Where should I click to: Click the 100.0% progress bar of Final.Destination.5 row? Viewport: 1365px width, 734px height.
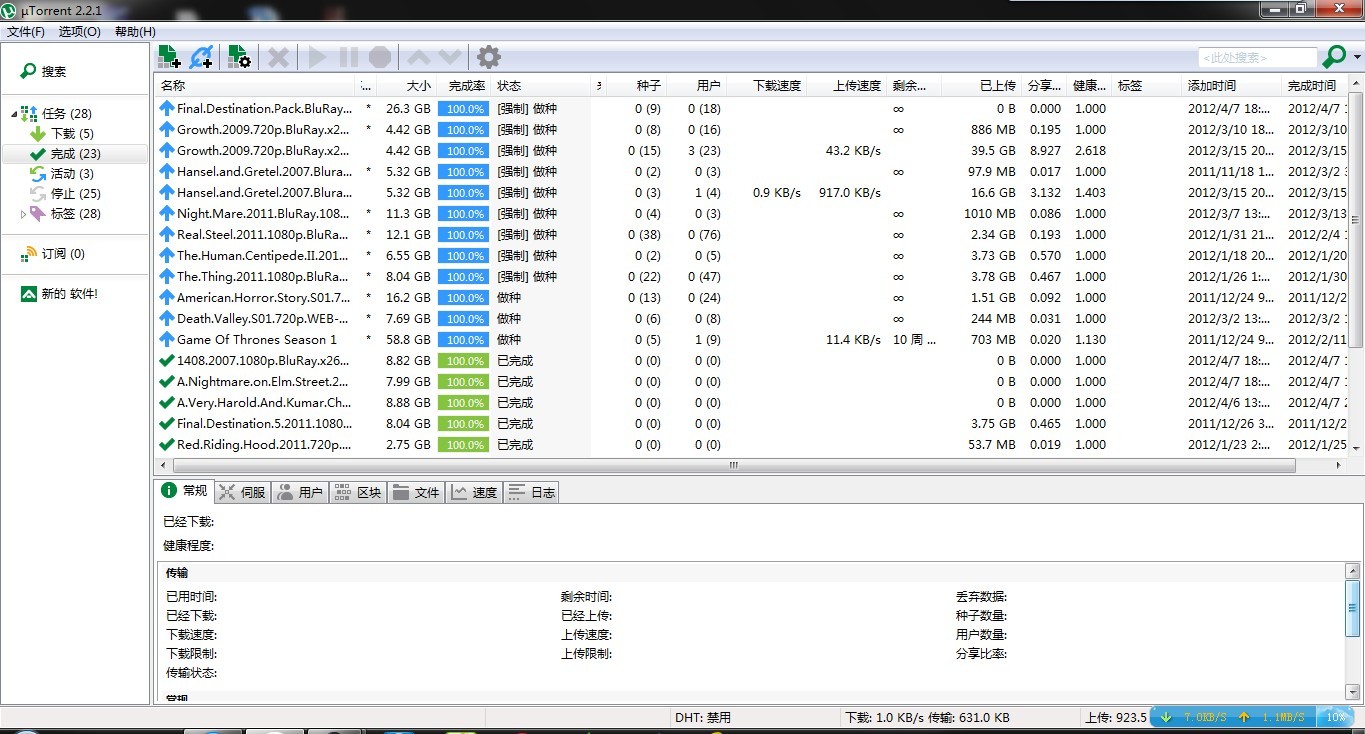tap(464, 424)
